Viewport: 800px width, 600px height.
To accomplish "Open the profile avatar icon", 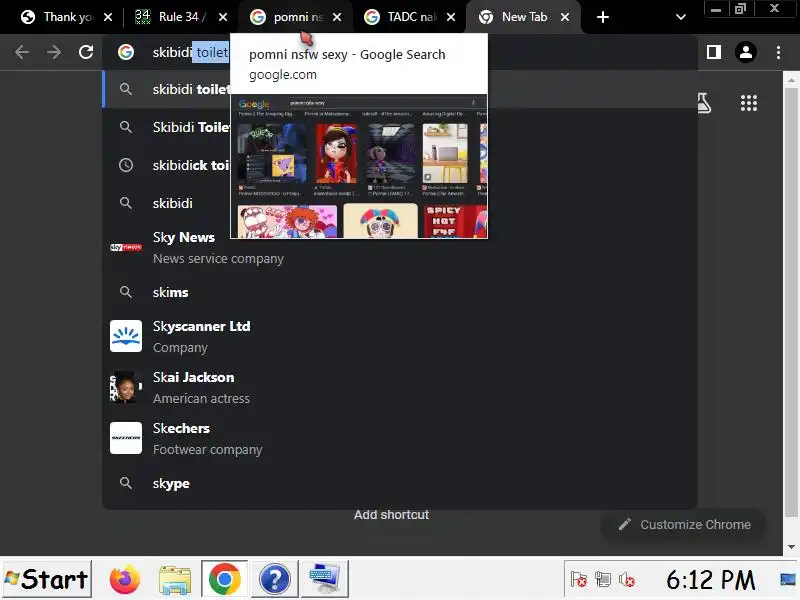I will click(745, 52).
